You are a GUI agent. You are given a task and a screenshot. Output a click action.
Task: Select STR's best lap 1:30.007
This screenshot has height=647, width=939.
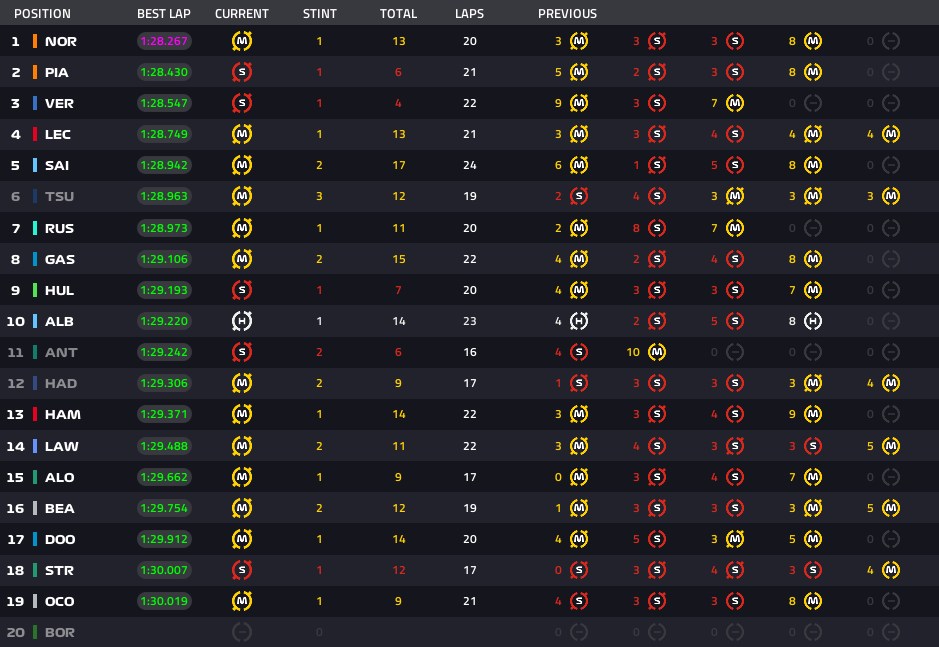[x=164, y=570]
